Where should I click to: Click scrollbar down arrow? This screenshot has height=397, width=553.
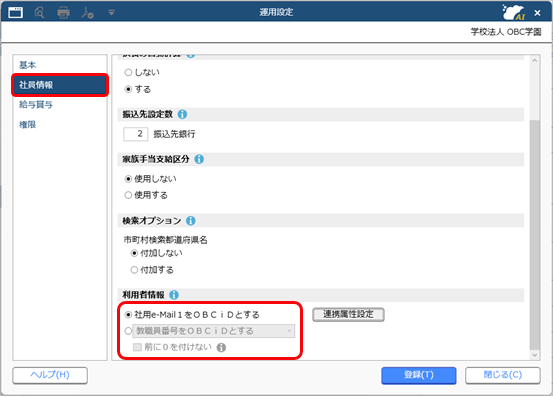click(x=535, y=355)
